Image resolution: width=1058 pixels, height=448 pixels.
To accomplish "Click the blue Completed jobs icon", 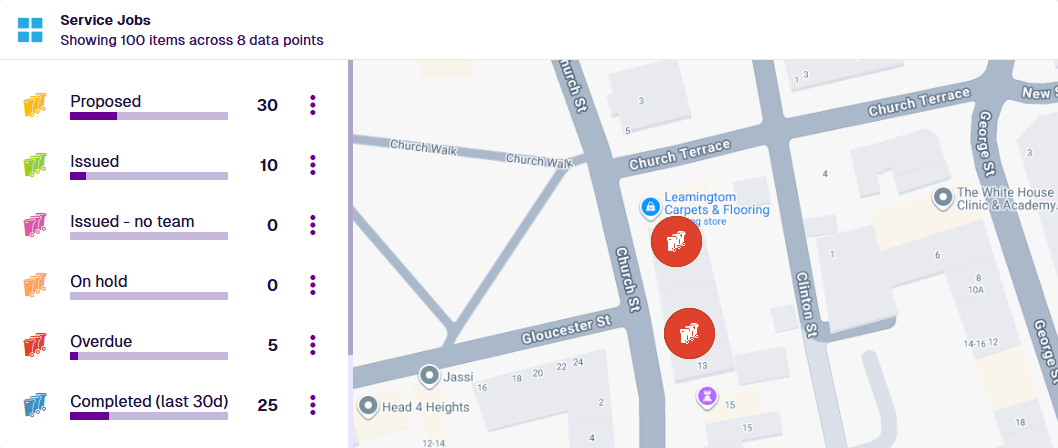I will [35, 405].
